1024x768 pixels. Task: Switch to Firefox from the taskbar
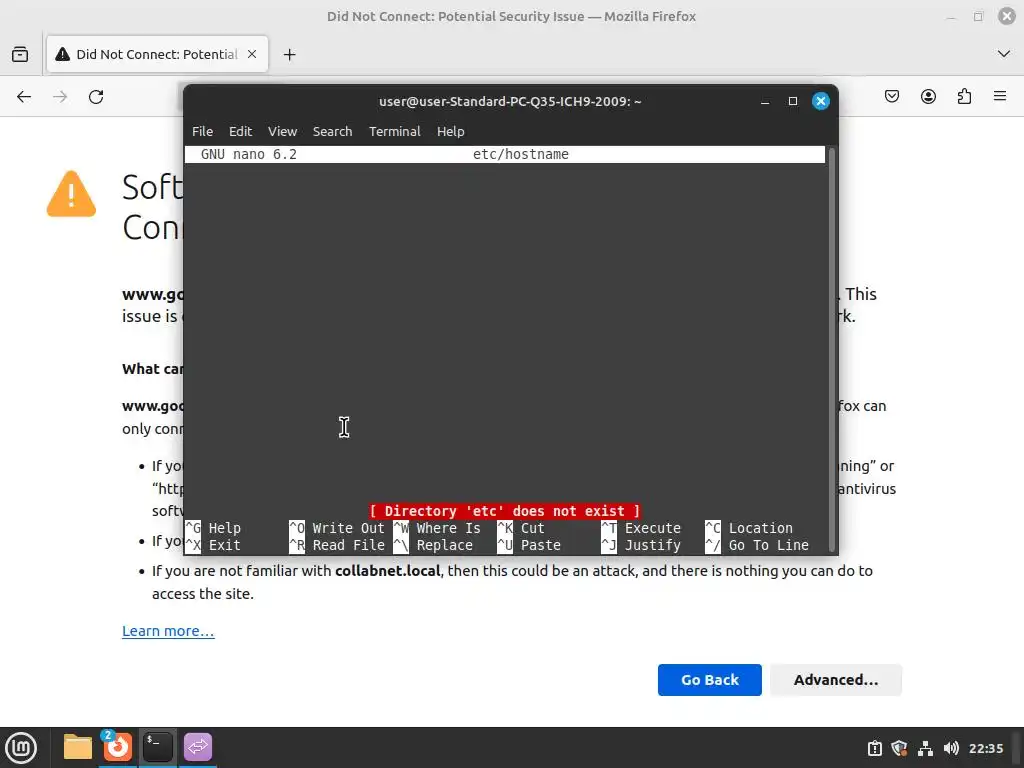click(118, 746)
